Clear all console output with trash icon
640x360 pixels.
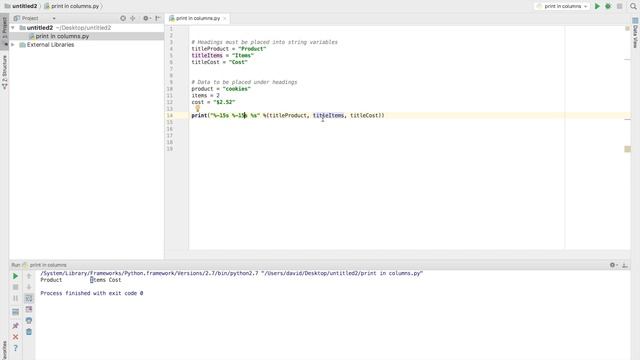(29, 332)
